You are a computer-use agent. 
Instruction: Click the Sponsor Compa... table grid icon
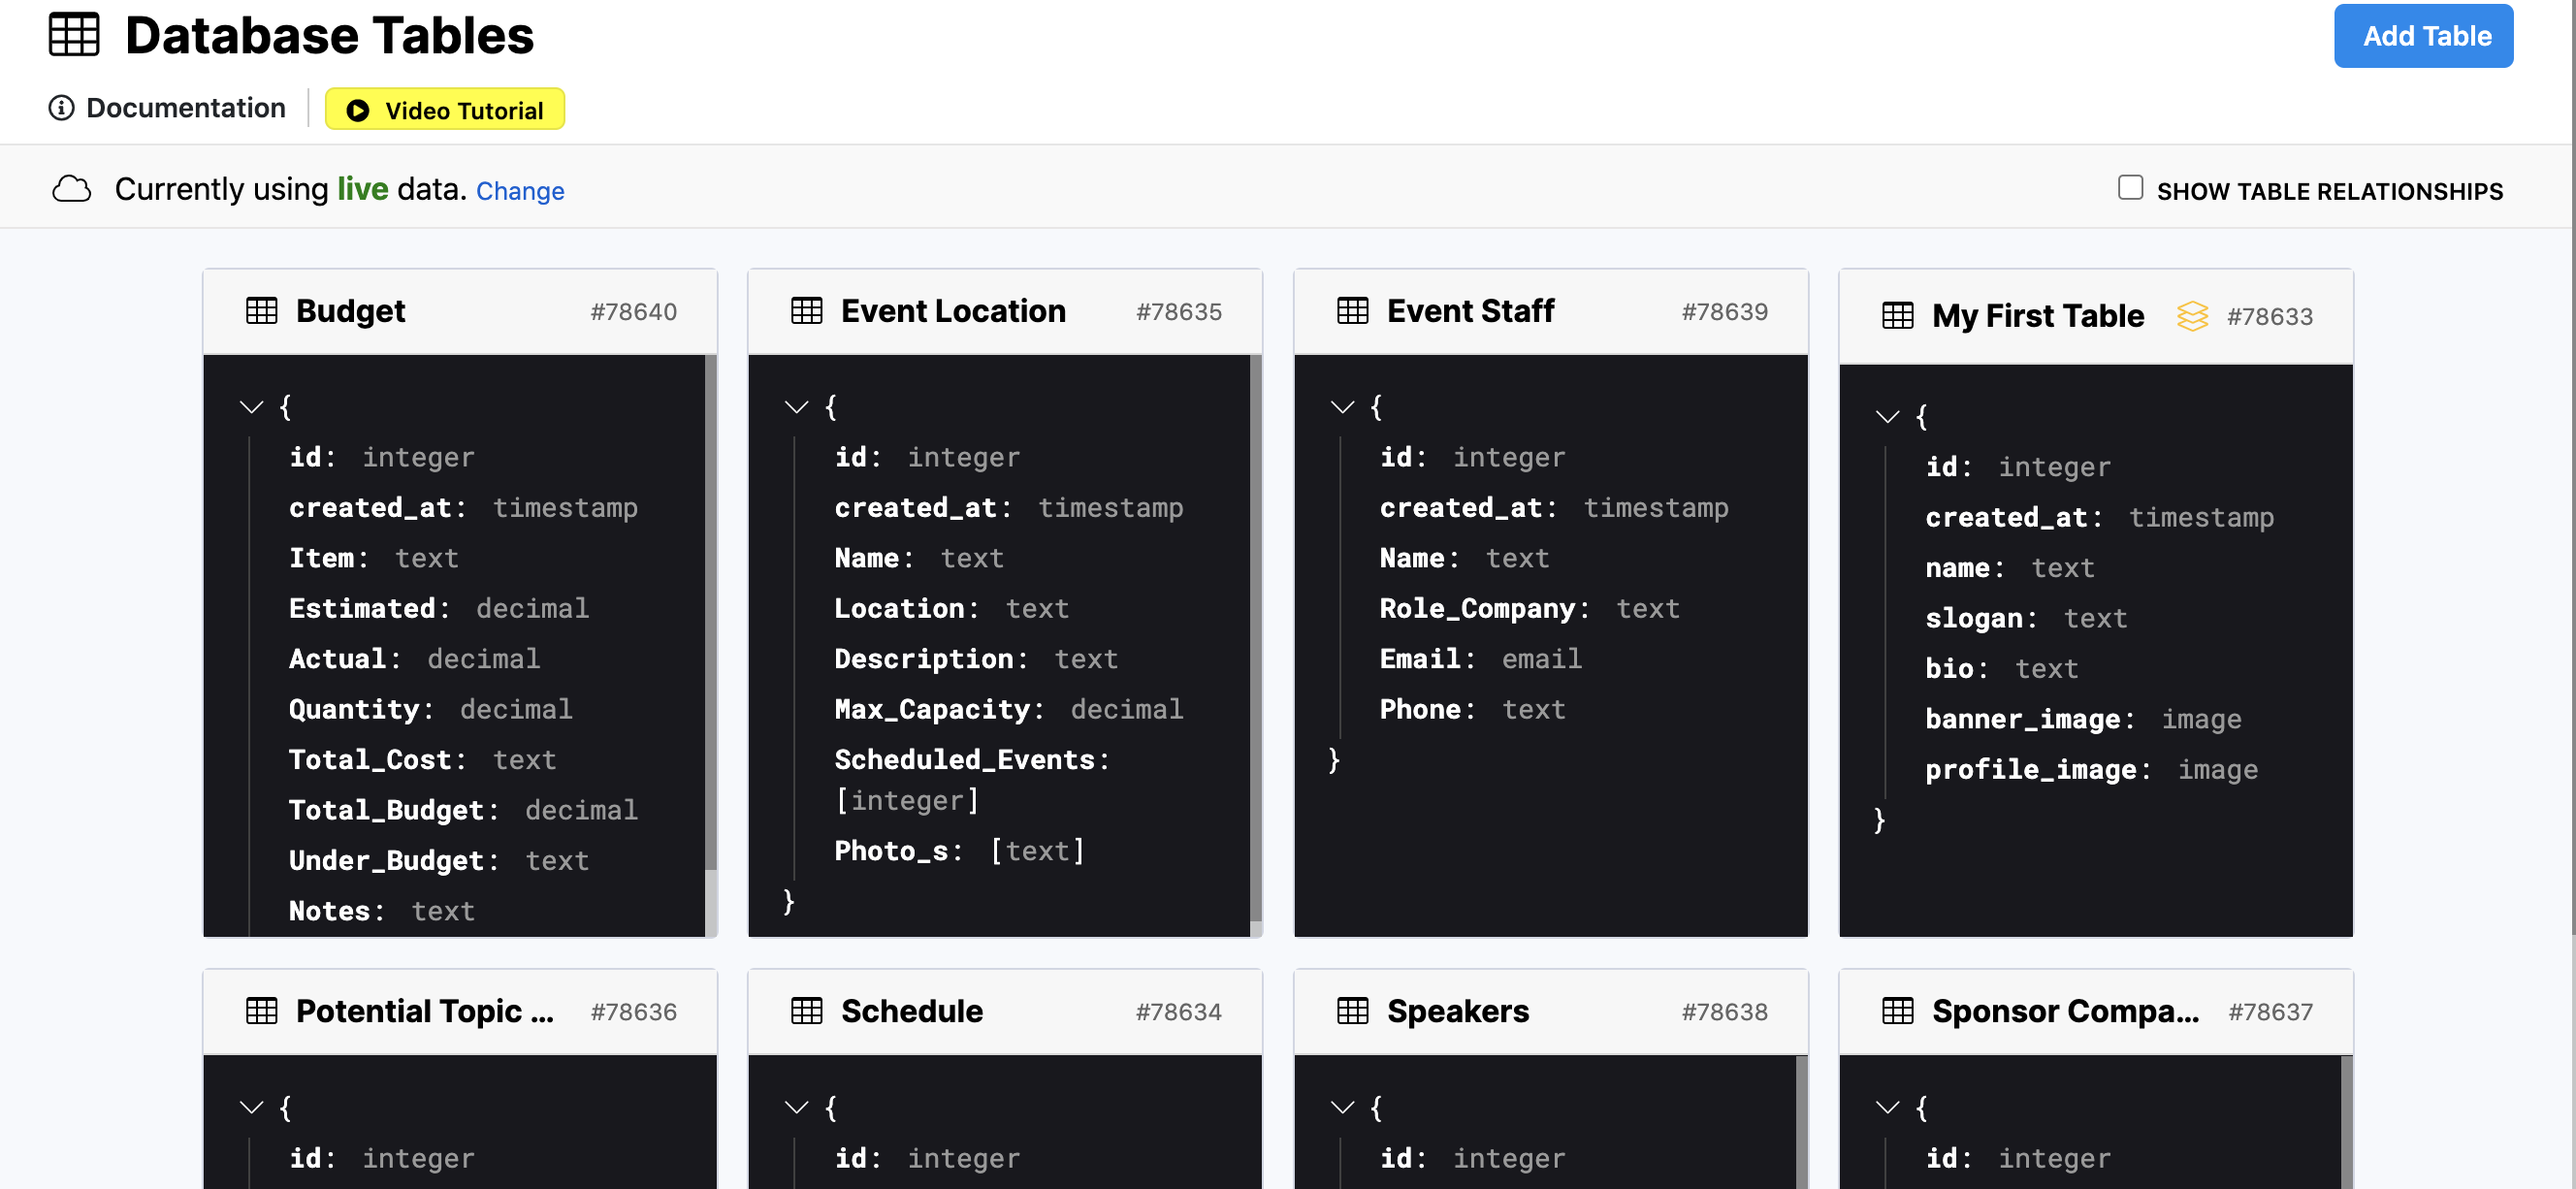click(1898, 1011)
